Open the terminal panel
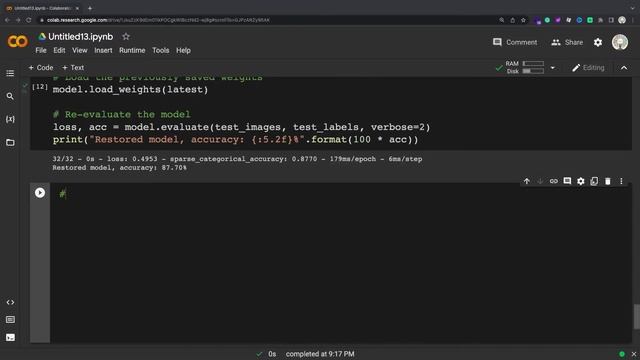 click(10, 337)
